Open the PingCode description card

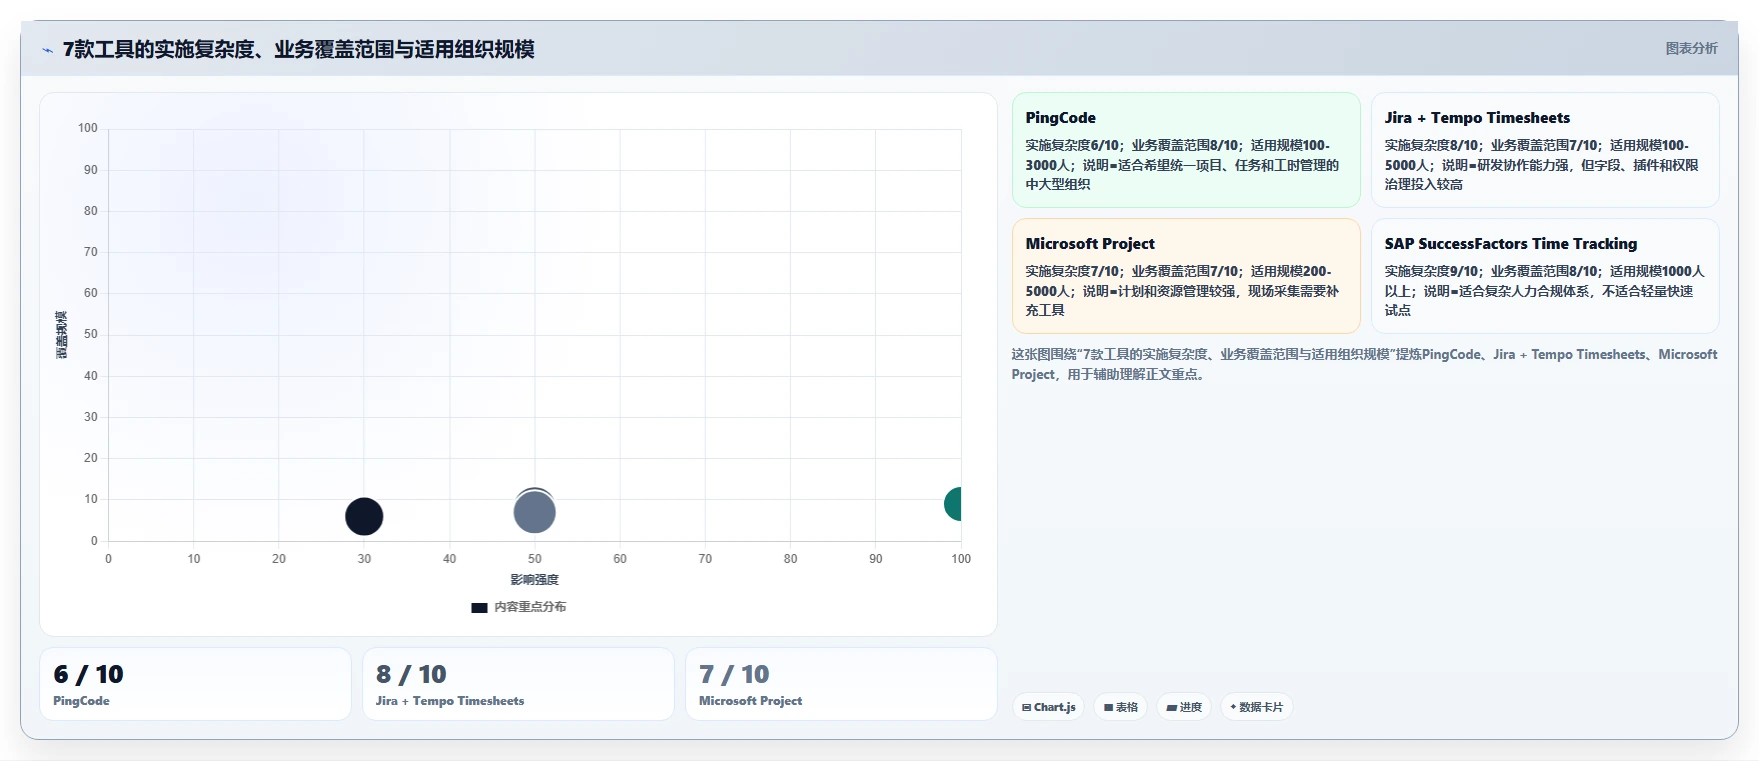coord(1186,150)
